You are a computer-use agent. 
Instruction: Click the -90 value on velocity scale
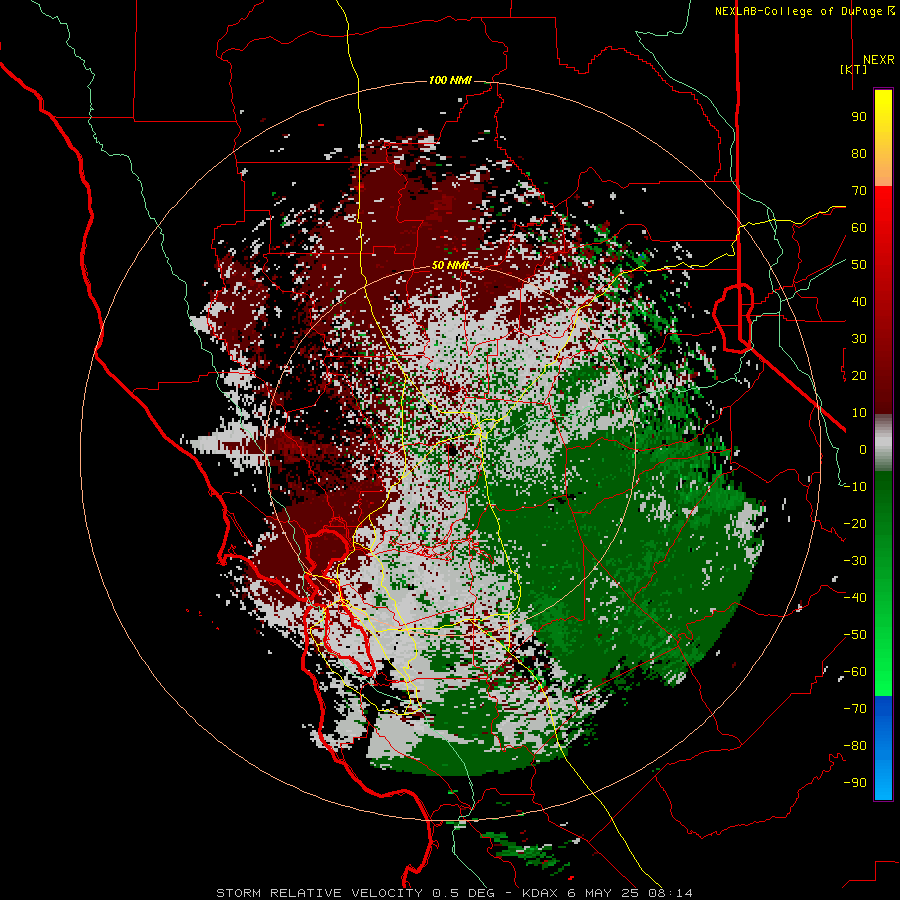[855, 783]
